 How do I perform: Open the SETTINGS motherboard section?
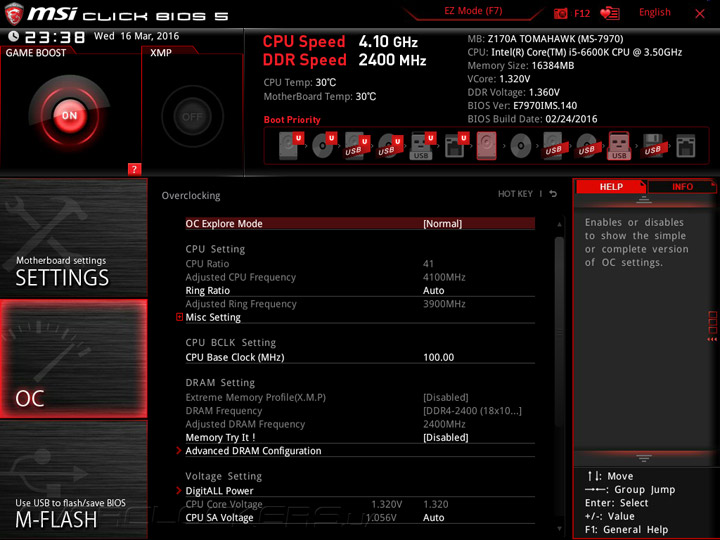pos(73,238)
